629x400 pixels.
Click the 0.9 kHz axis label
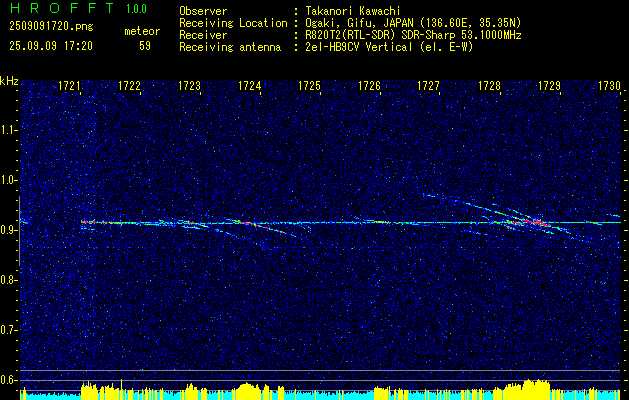pos(8,230)
